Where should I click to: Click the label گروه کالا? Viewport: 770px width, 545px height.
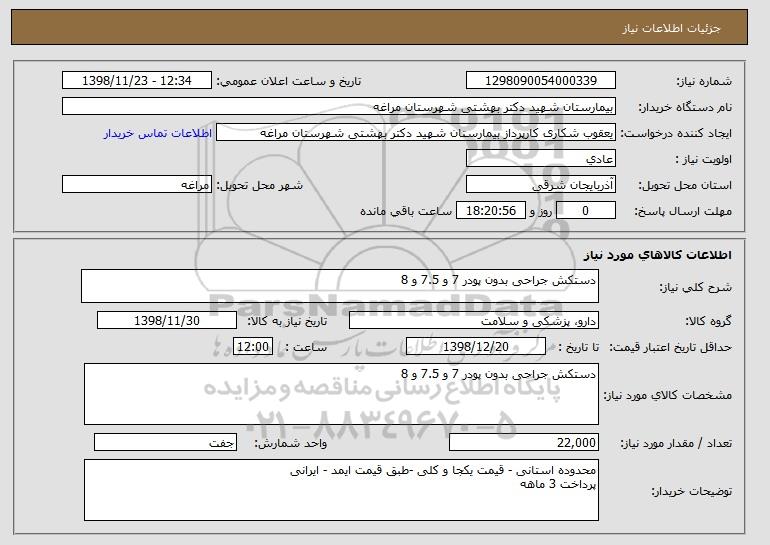[x=709, y=322]
